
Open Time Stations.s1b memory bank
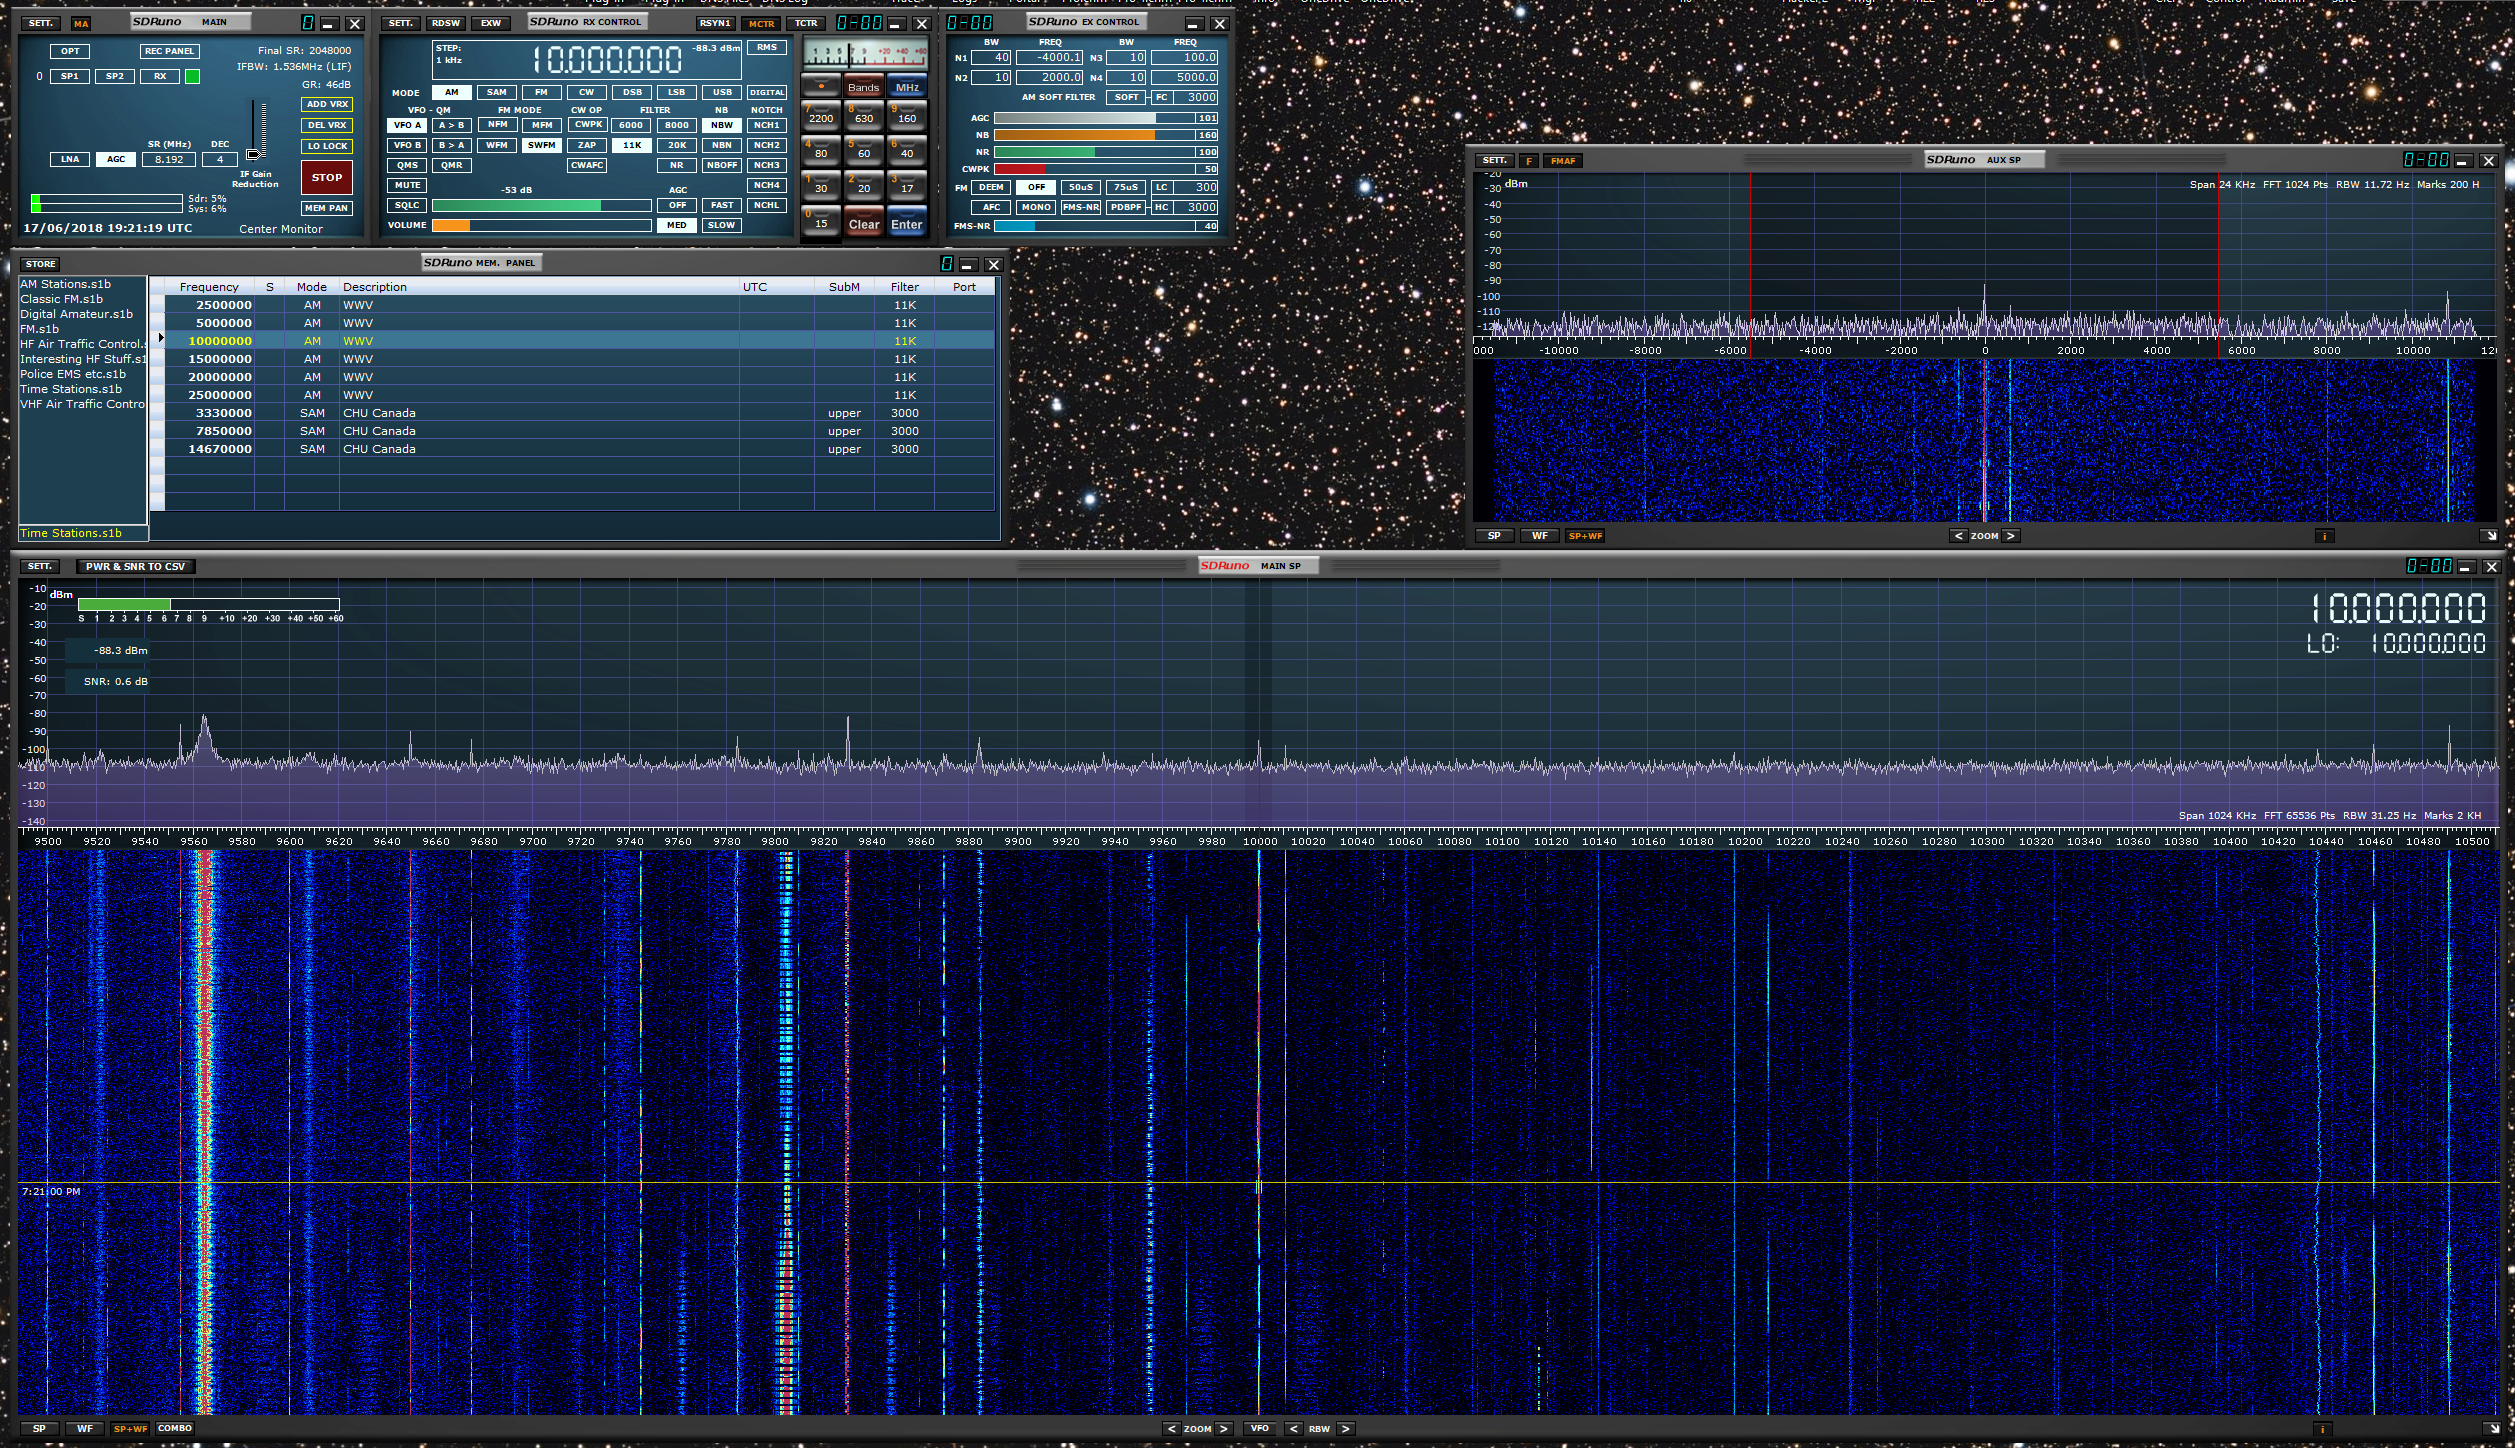coord(71,389)
